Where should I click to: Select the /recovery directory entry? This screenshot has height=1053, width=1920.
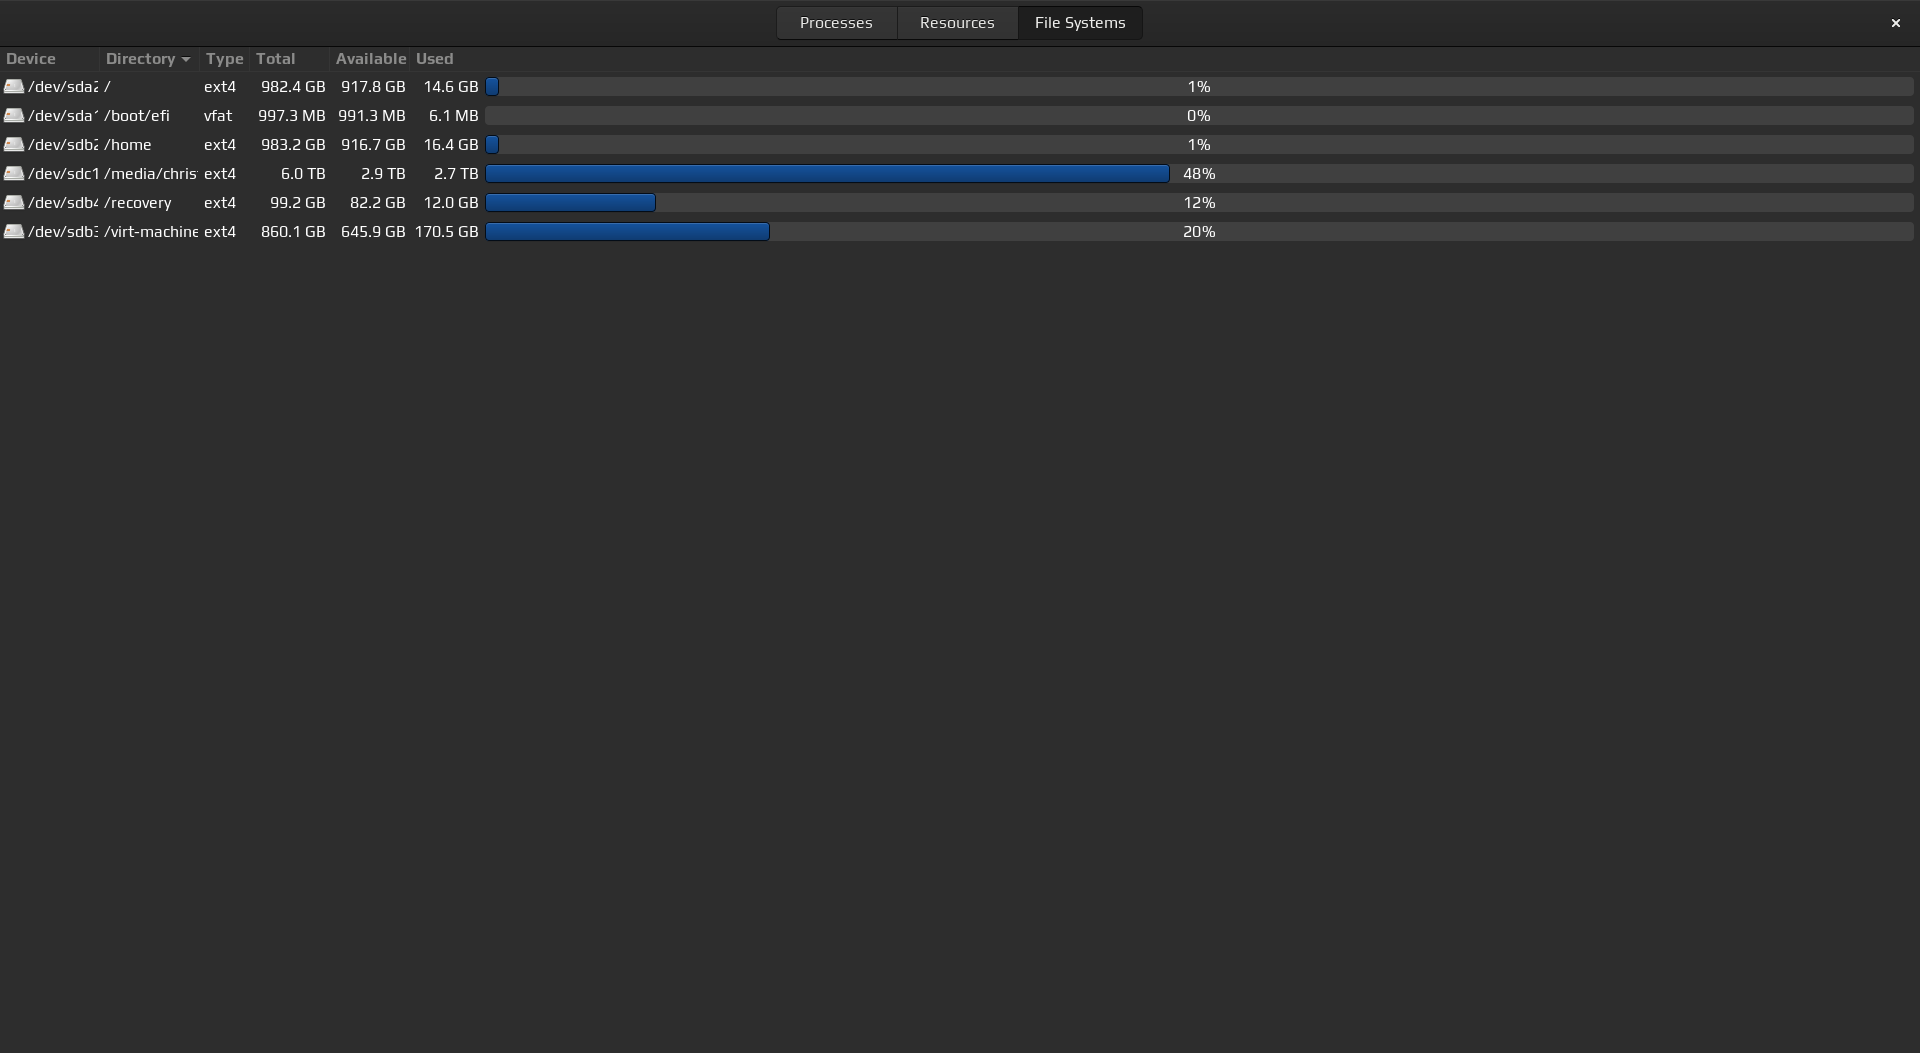point(138,203)
